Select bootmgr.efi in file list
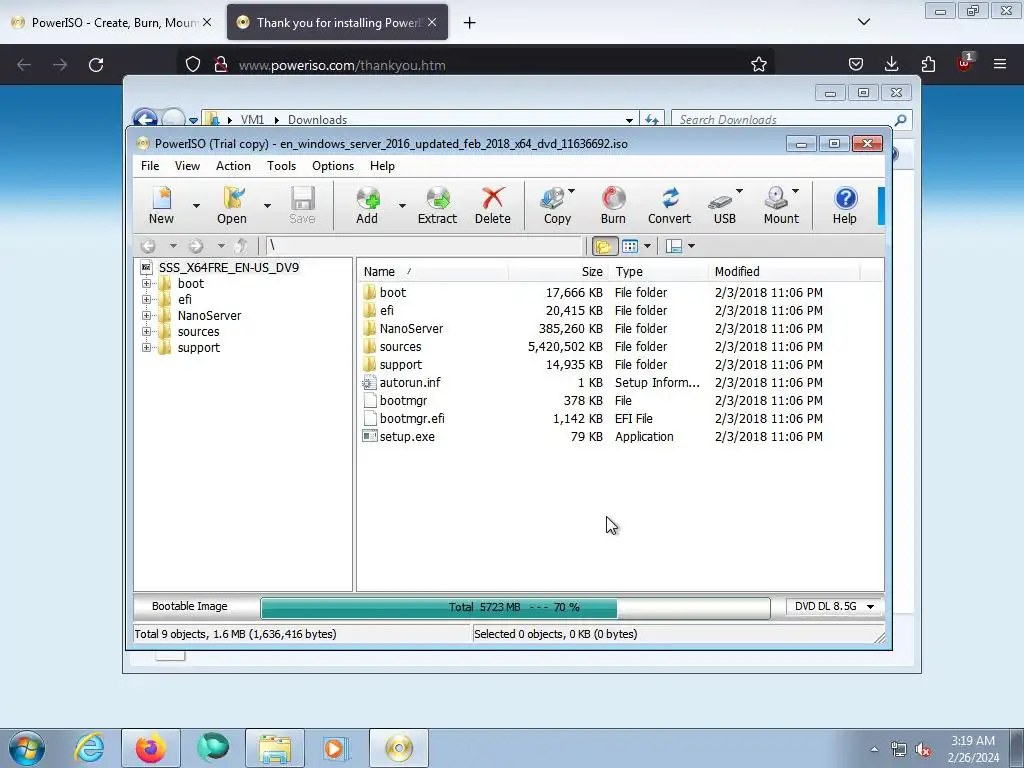The width and height of the screenshot is (1024, 768). (x=412, y=419)
